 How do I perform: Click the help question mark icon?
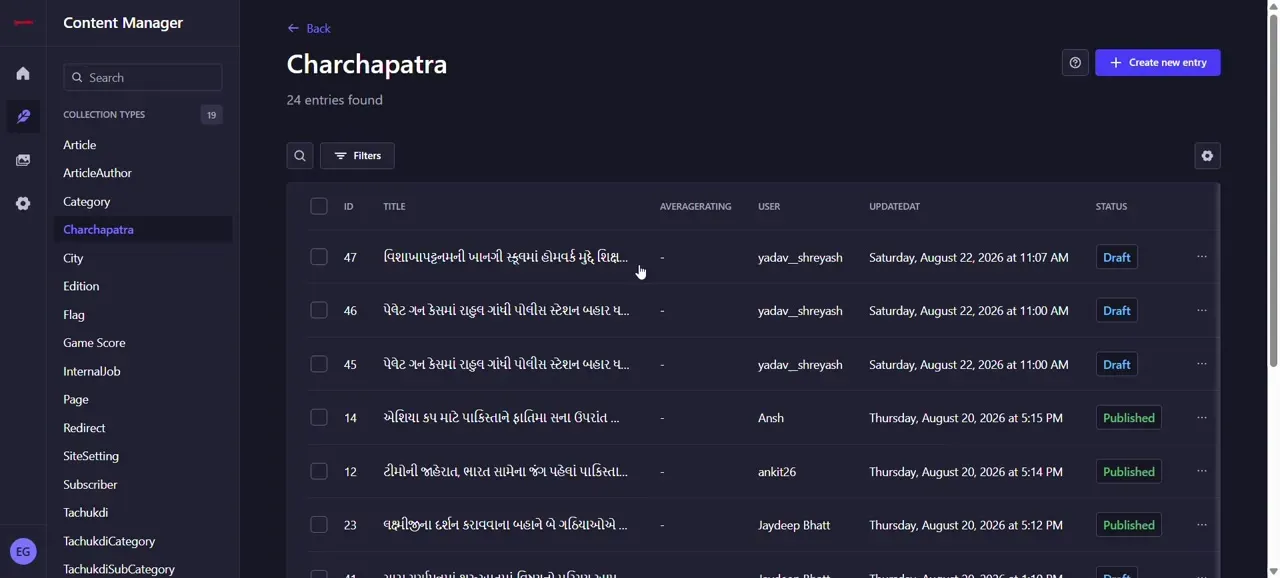pos(1075,63)
